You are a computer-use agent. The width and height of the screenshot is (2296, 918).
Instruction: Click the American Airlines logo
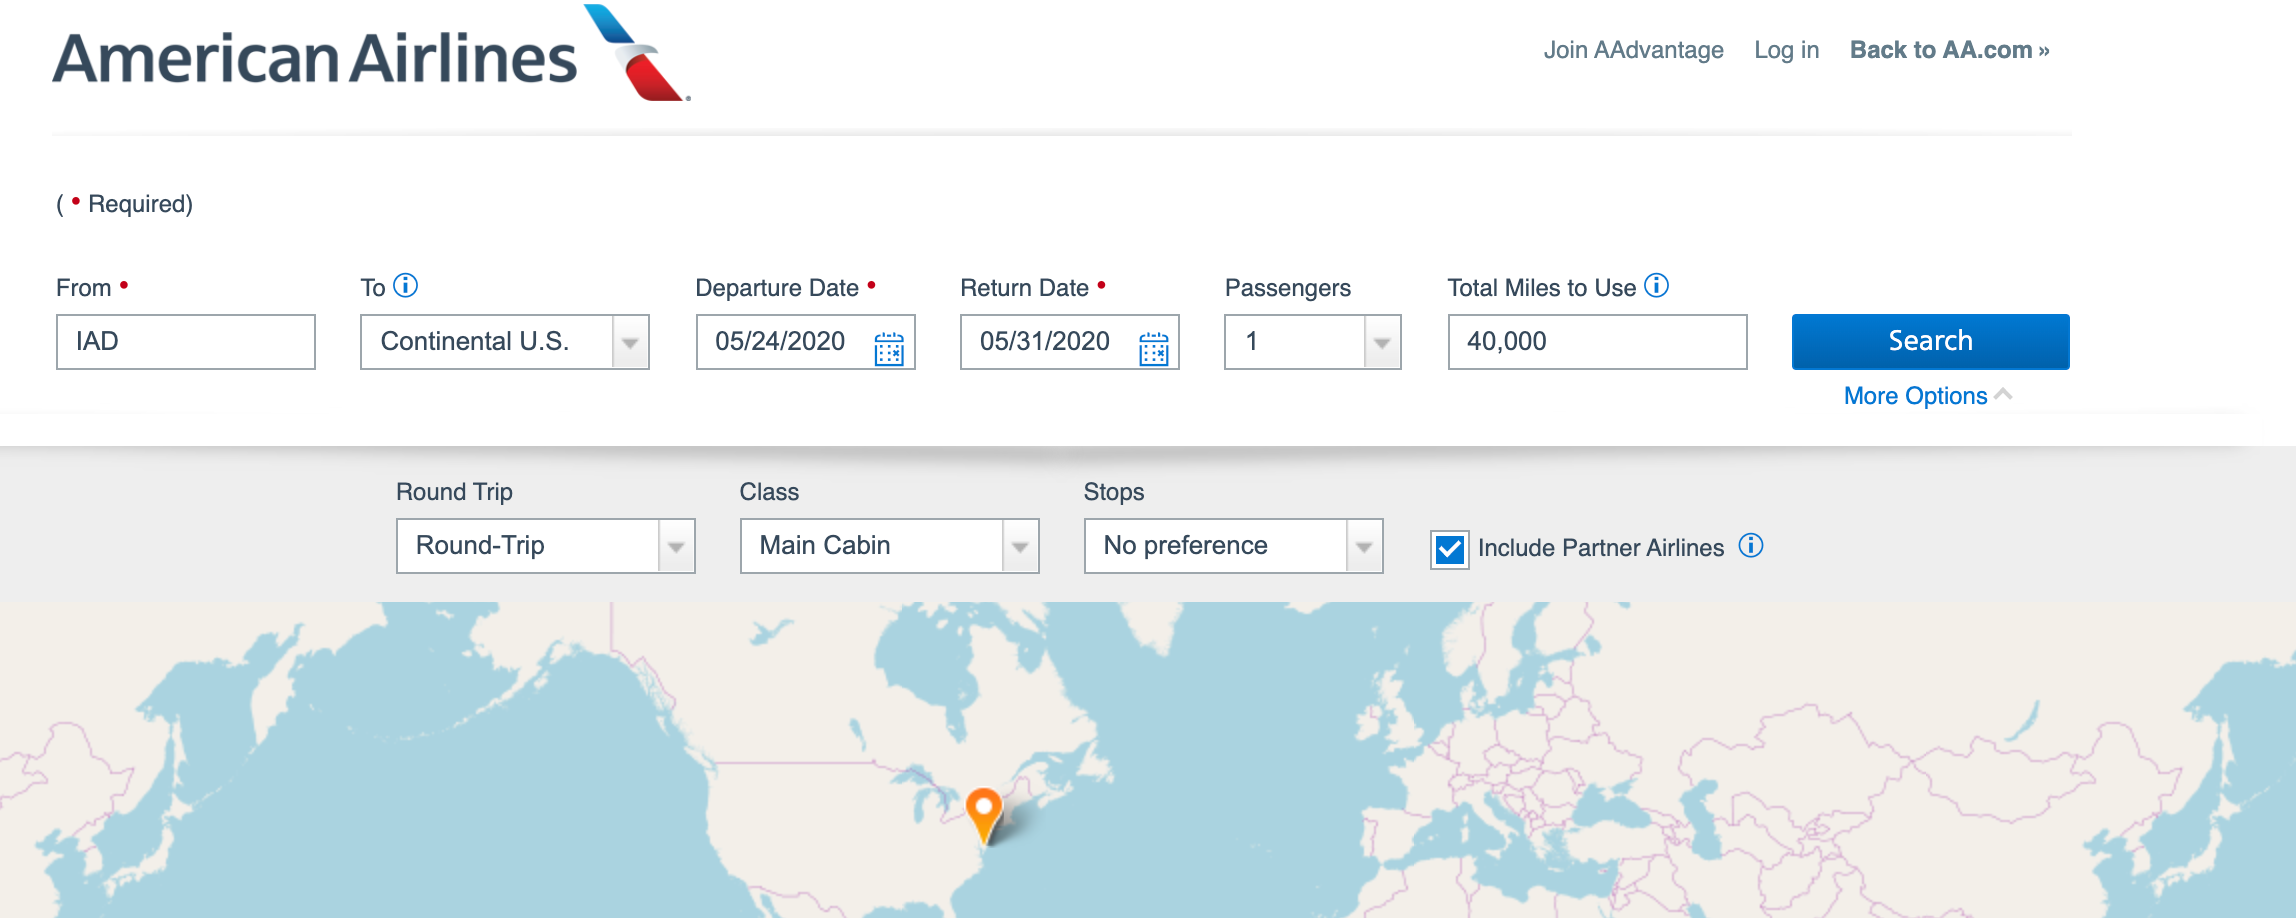pyautogui.click(x=370, y=56)
